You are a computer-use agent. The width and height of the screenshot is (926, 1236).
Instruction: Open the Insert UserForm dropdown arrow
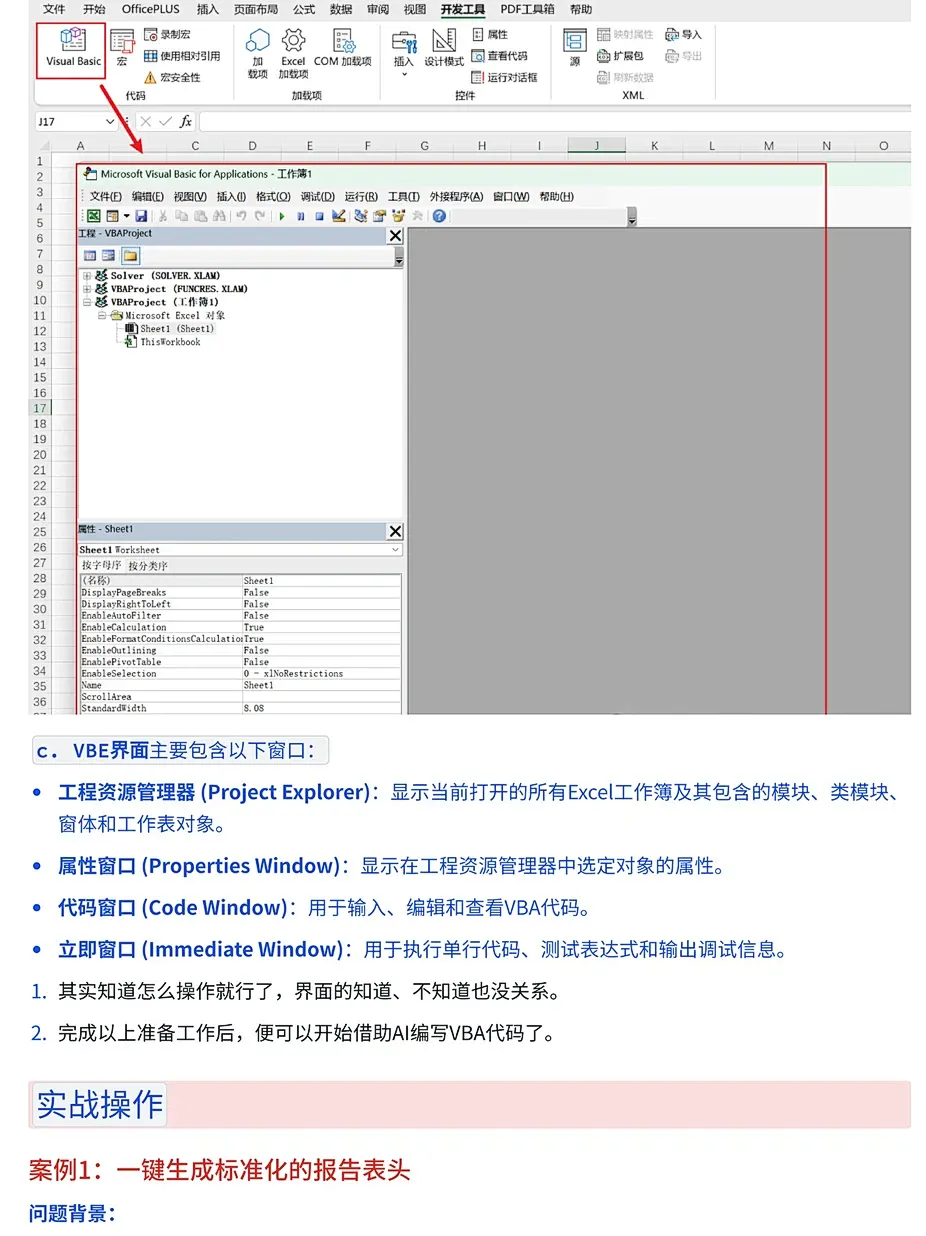point(125,216)
